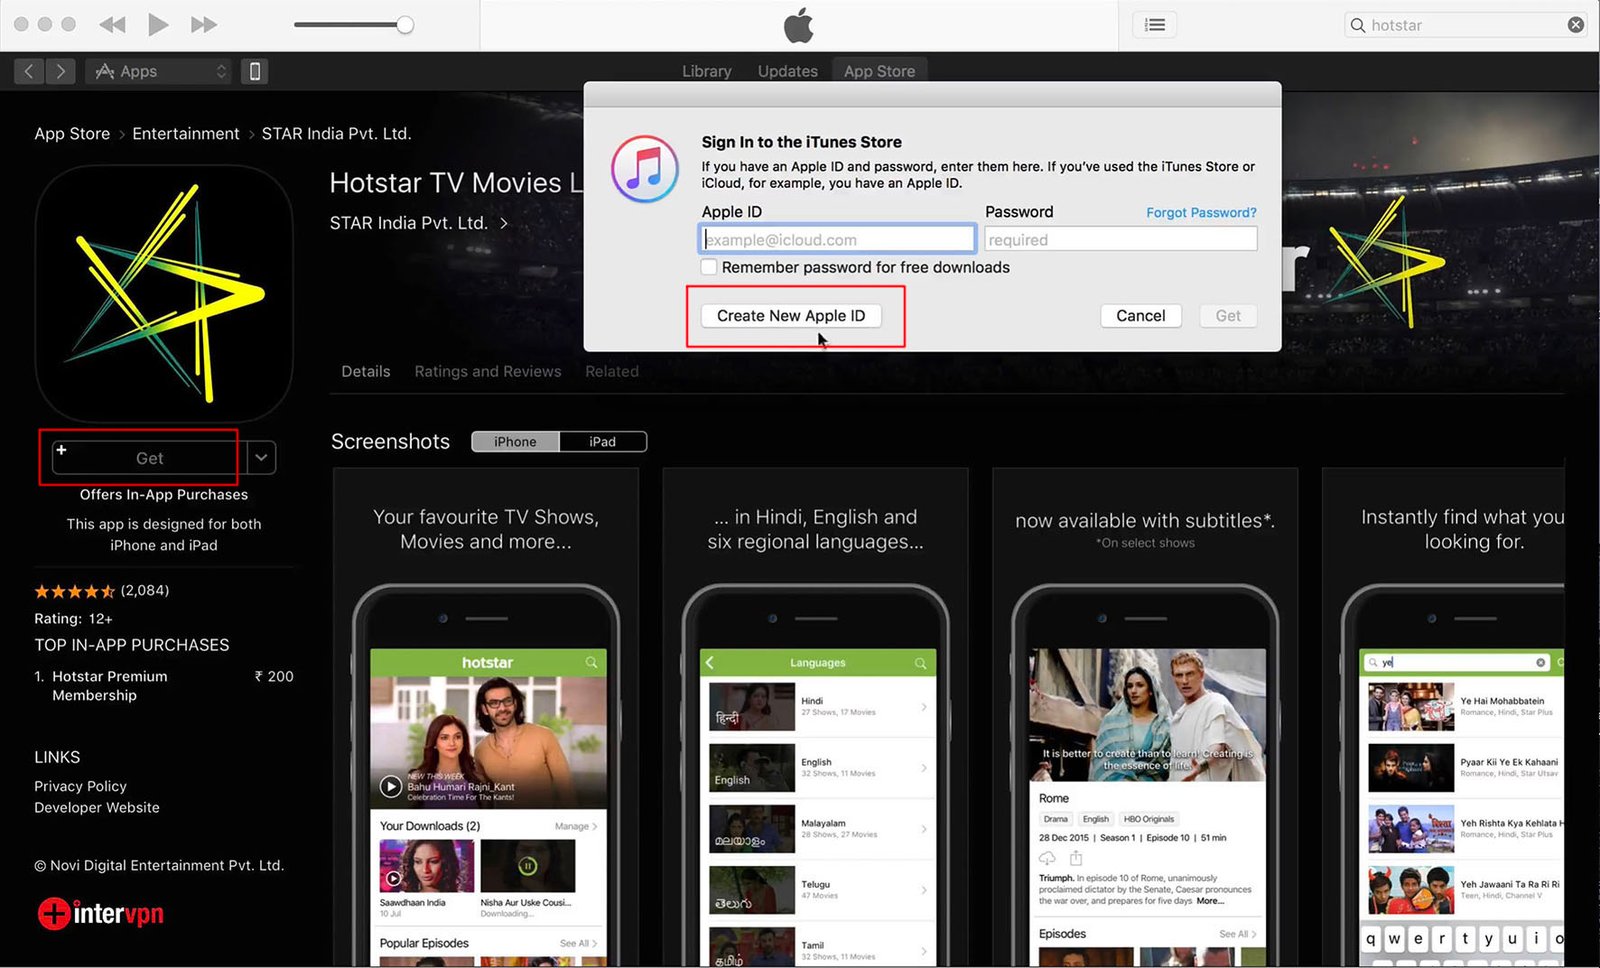
Task: Open the subtitles screenshot thumbnail
Action: [1145, 717]
